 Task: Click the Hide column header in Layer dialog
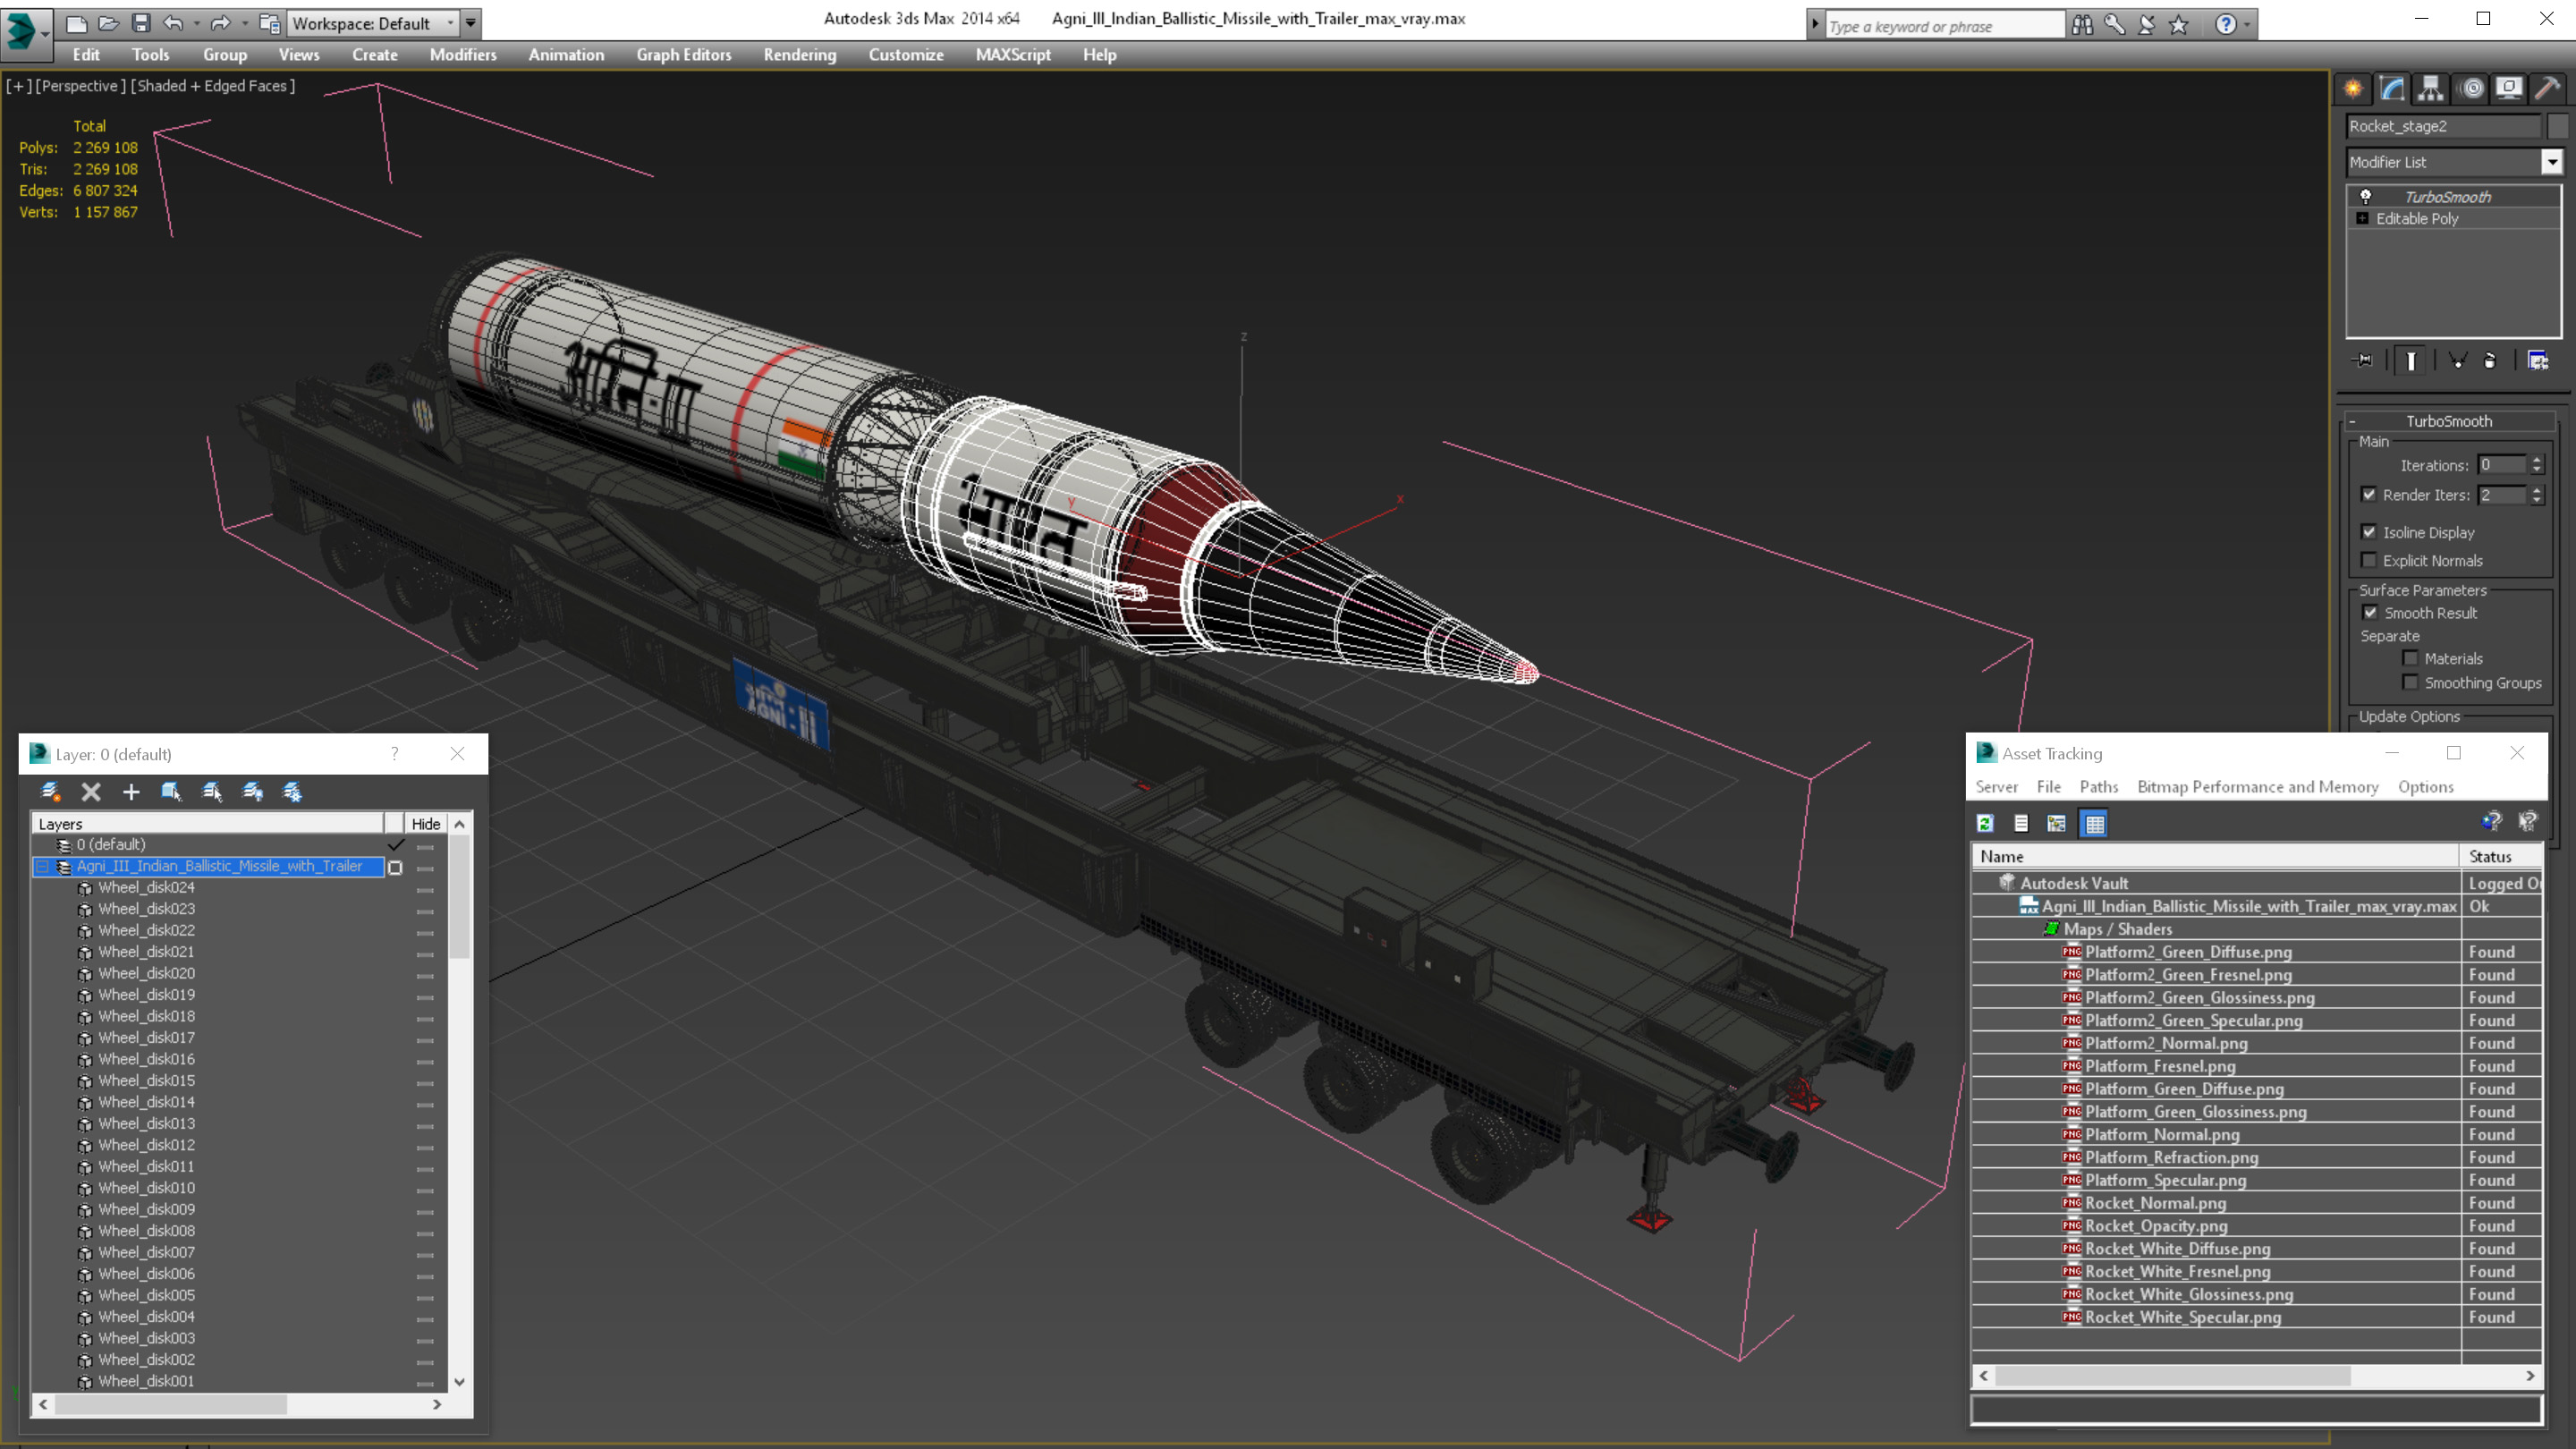[x=426, y=824]
